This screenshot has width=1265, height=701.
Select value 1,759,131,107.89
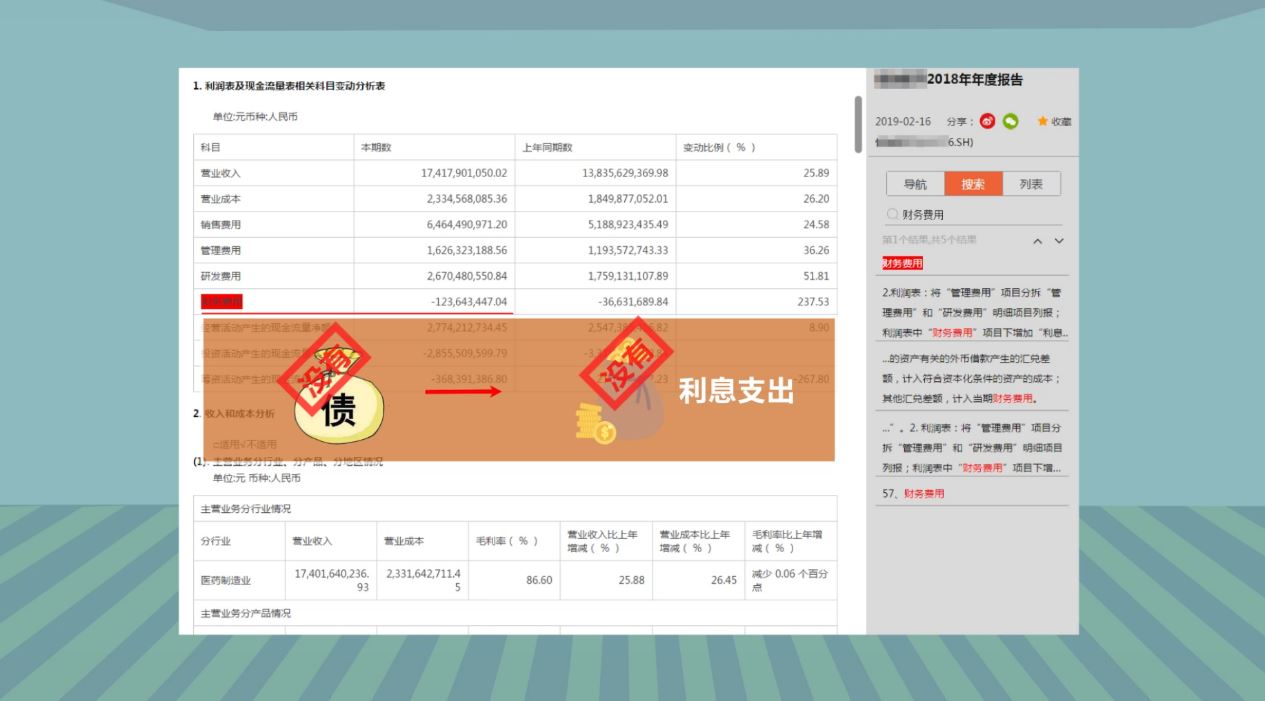click(x=626, y=275)
